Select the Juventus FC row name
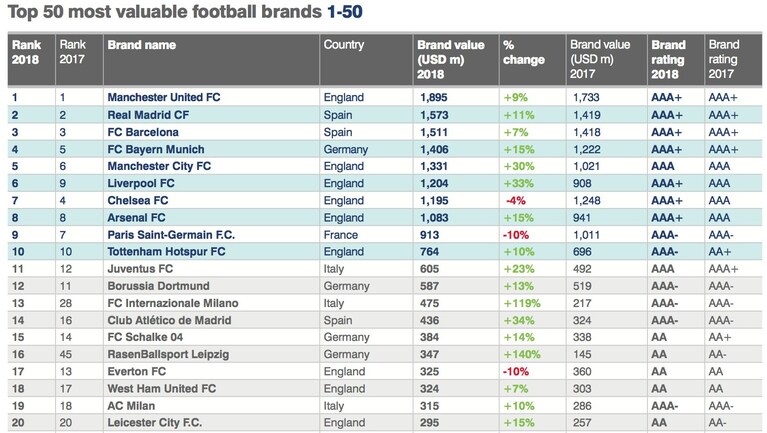This screenshot has height=433, width=767. pos(140,269)
